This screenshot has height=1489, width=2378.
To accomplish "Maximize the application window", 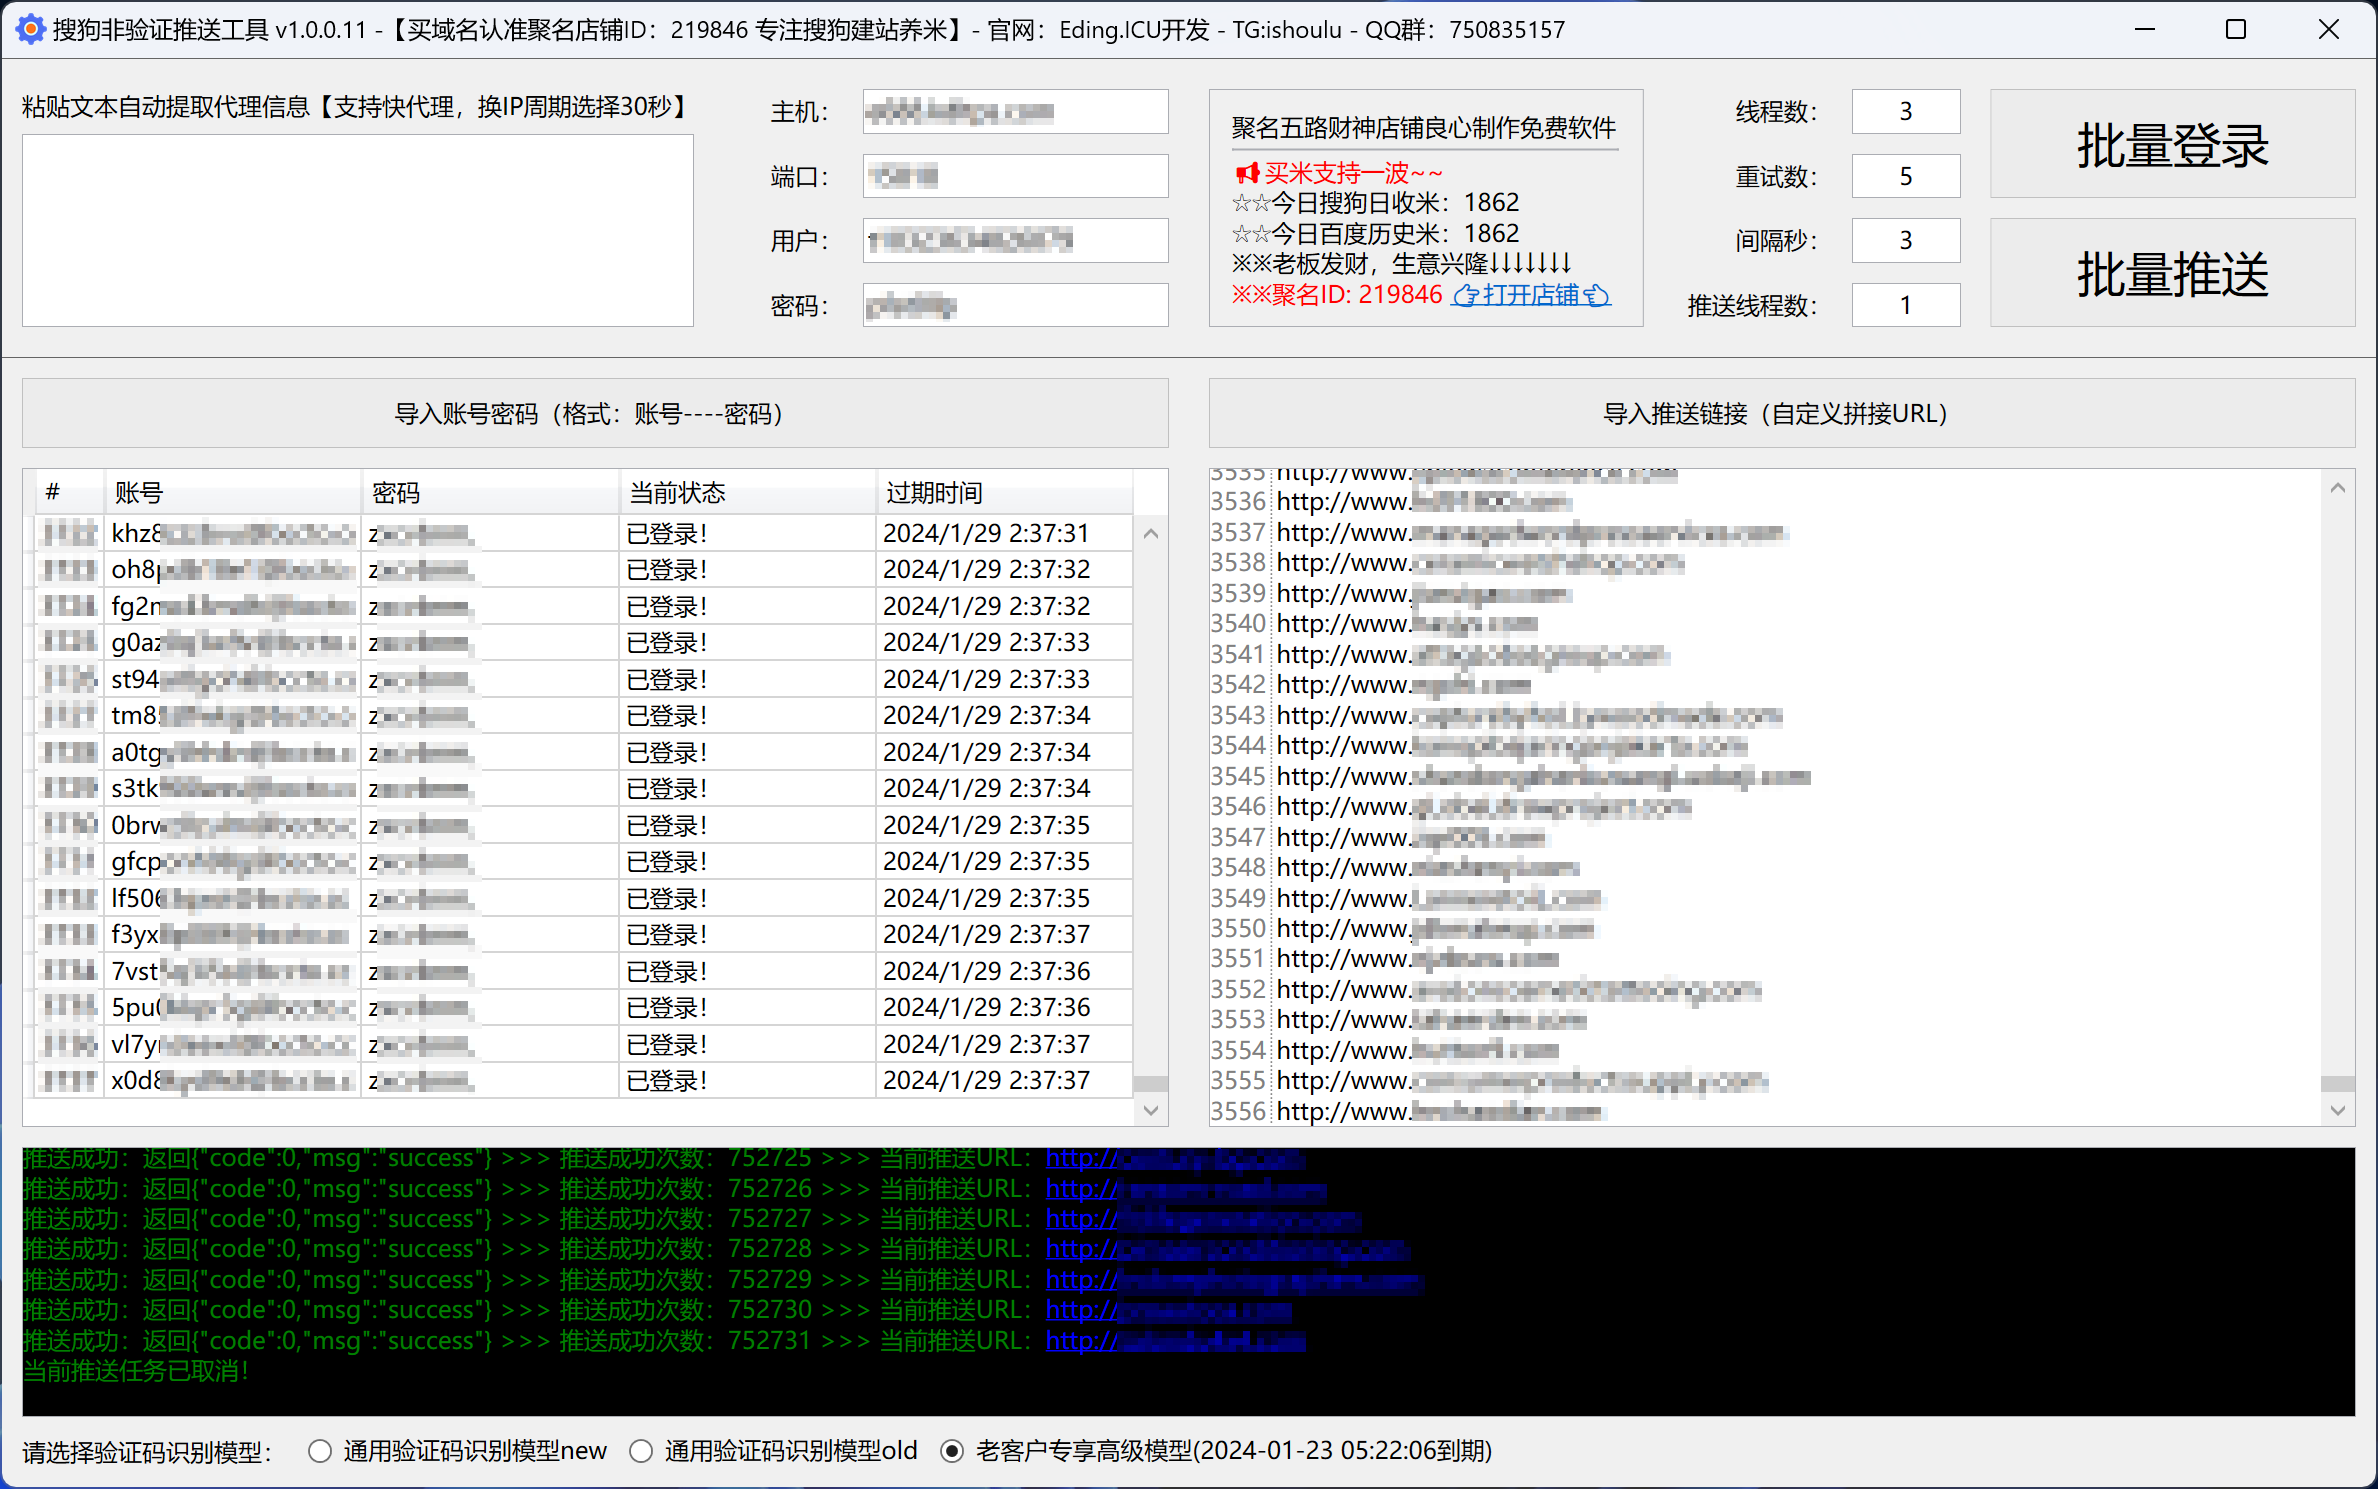I will pos(2236,30).
